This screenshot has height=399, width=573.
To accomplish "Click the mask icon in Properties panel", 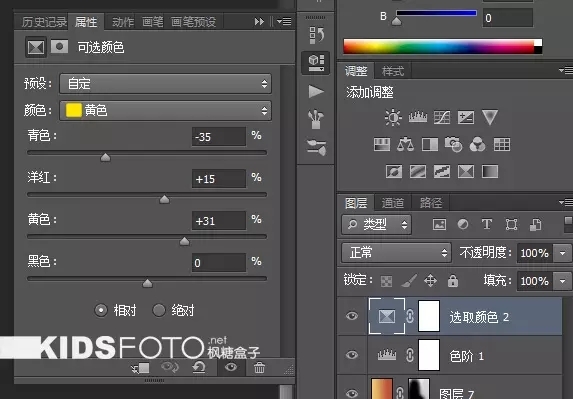I will click(59, 47).
